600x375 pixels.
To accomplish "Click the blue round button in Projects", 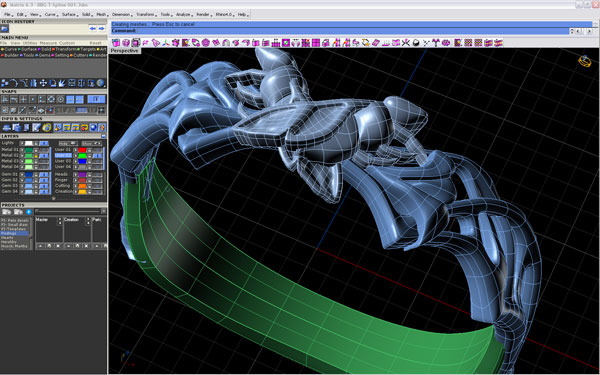I will tap(29, 212).
